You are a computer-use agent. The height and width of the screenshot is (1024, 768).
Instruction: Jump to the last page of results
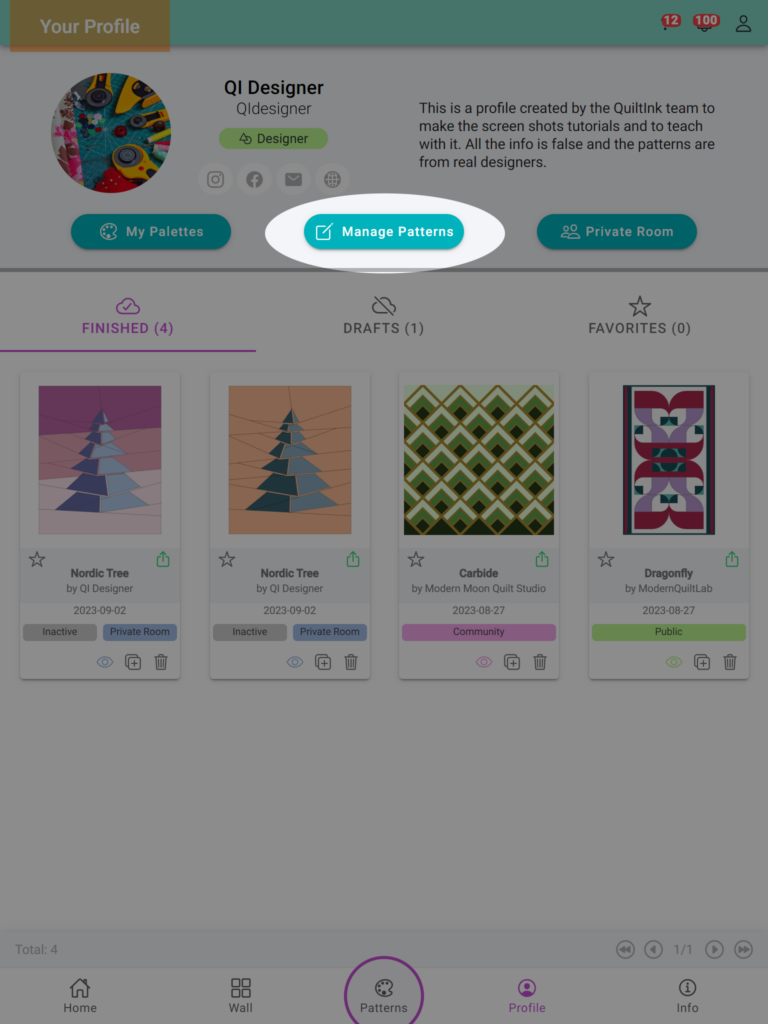[x=743, y=950]
